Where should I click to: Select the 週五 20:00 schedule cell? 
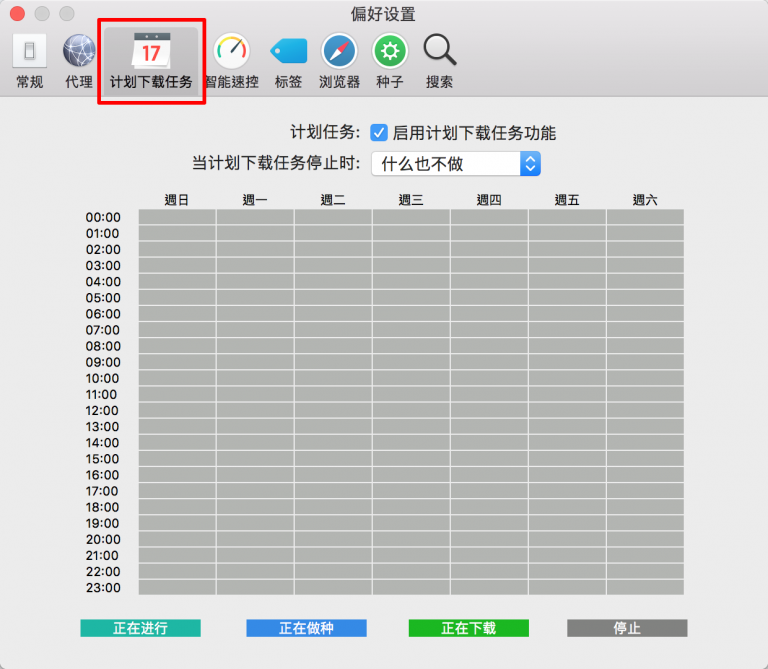(567, 539)
